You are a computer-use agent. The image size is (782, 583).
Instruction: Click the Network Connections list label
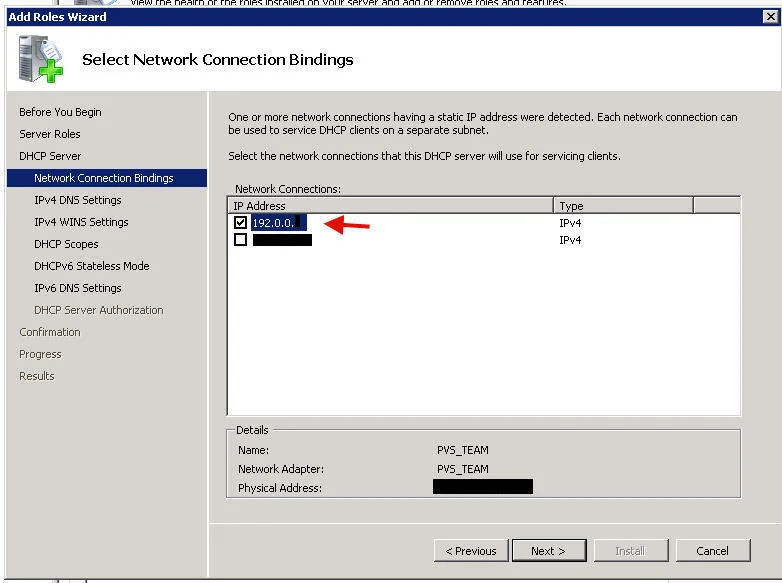coord(288,189)
